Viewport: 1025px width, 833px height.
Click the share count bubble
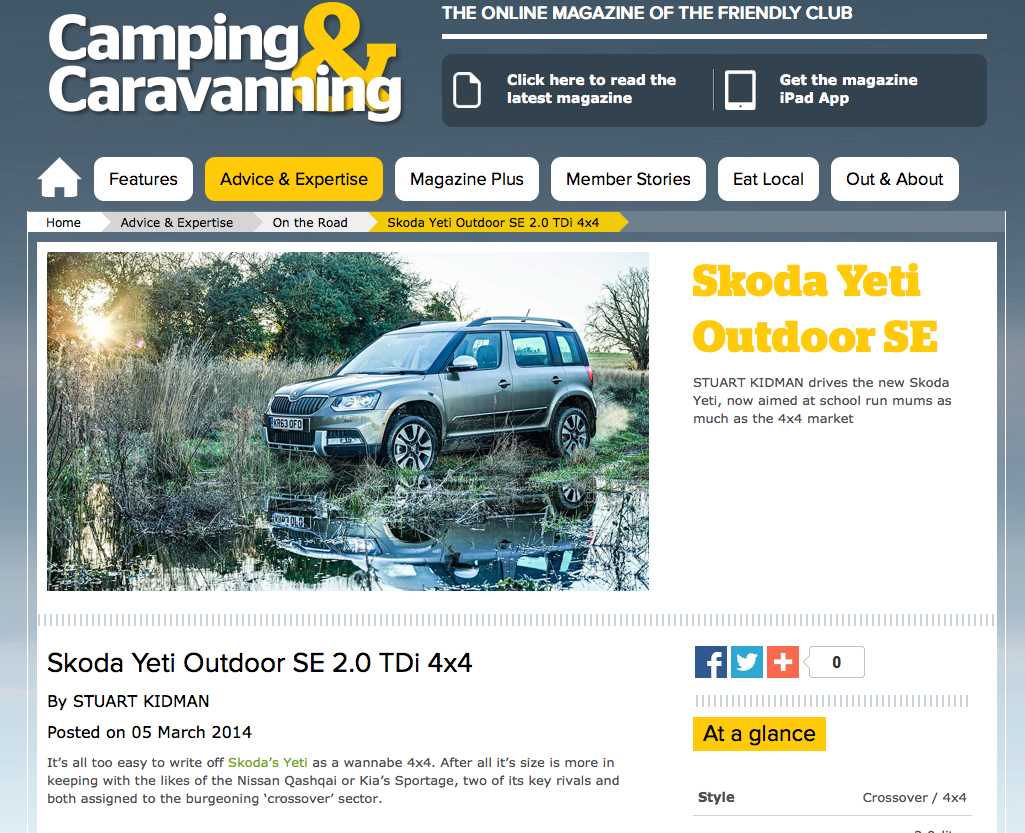click(x=835, y=662)
